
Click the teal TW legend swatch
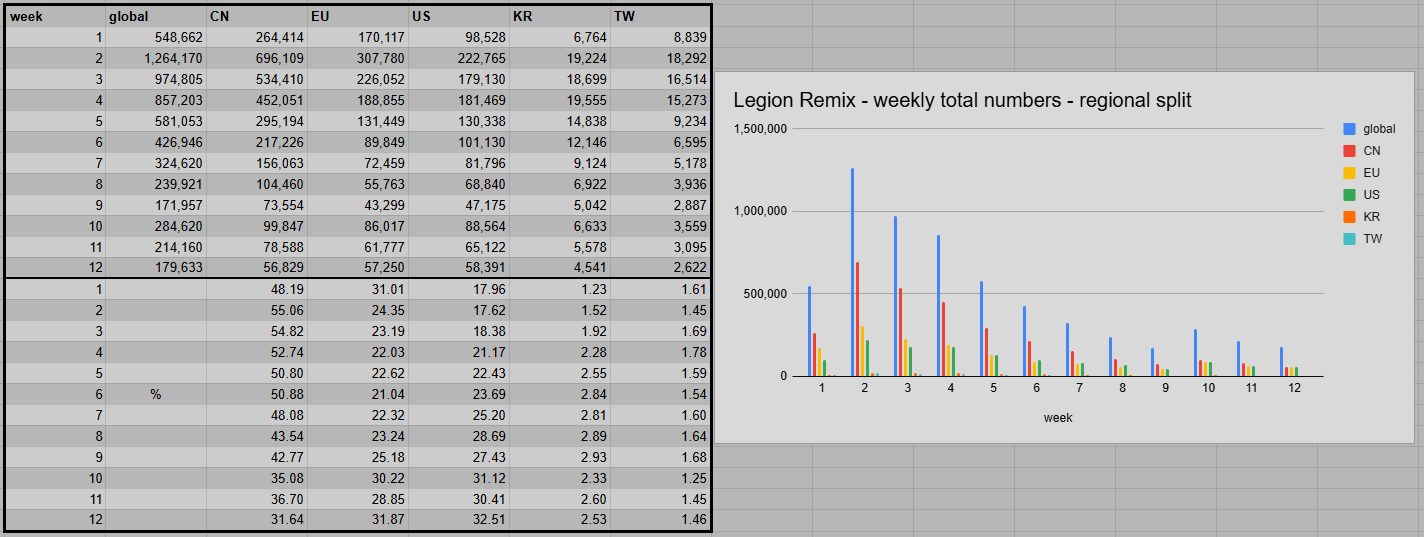(1349, 239)
